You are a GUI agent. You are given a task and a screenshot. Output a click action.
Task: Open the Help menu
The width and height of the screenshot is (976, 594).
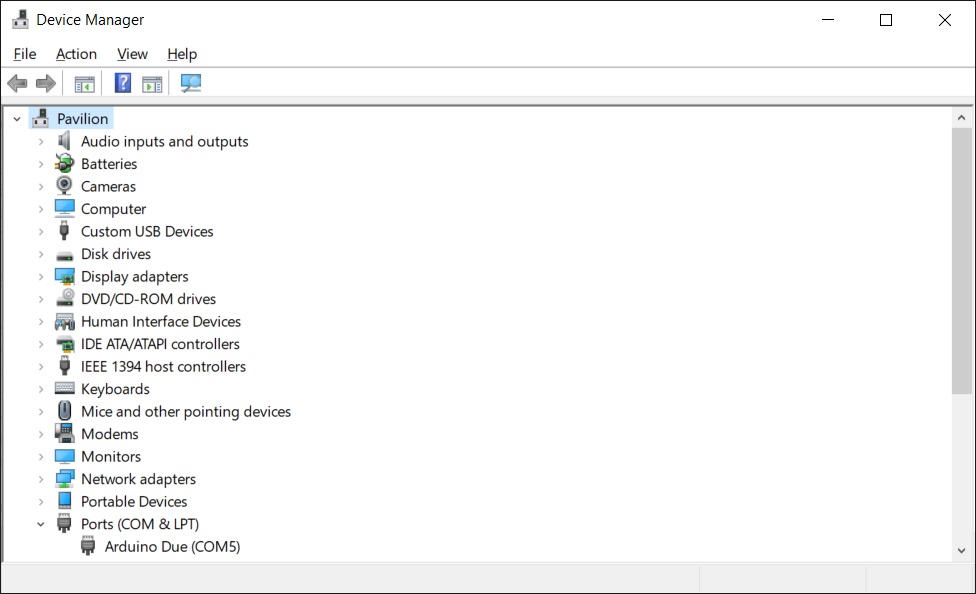[182, 54]
